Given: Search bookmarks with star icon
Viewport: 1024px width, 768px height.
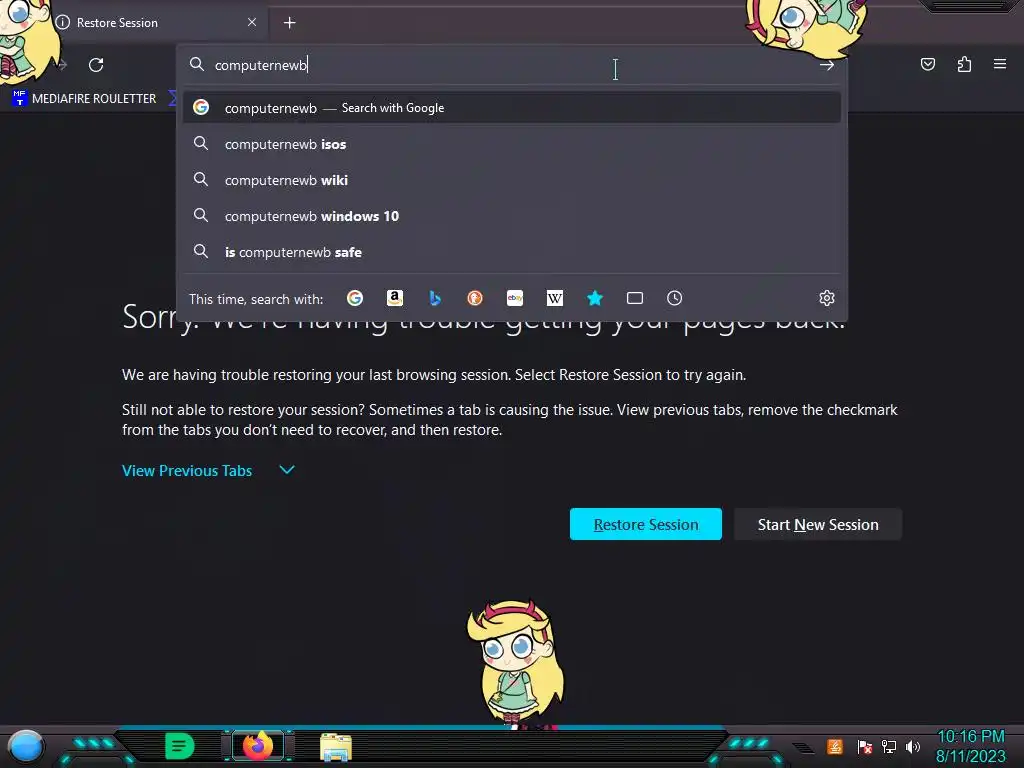Looking at the screenshot, I should [x=594, y=298].
